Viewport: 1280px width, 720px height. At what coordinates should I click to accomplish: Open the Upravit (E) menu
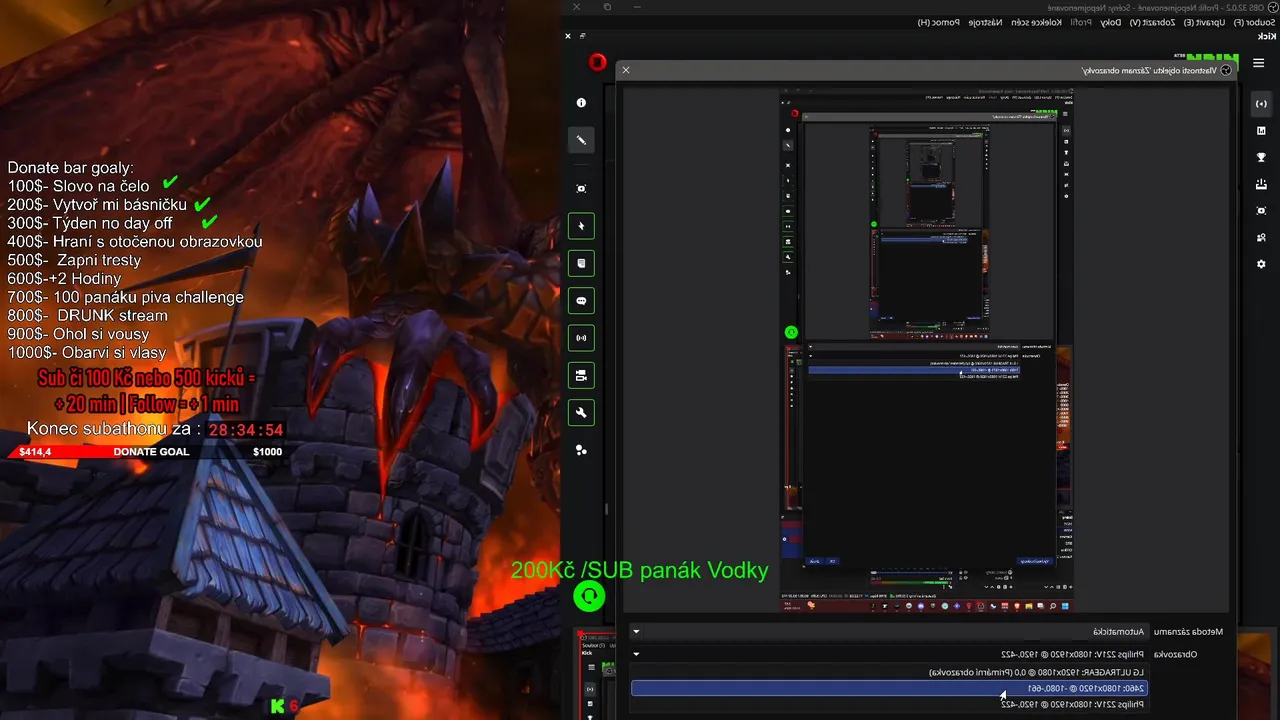point(1205,22)
